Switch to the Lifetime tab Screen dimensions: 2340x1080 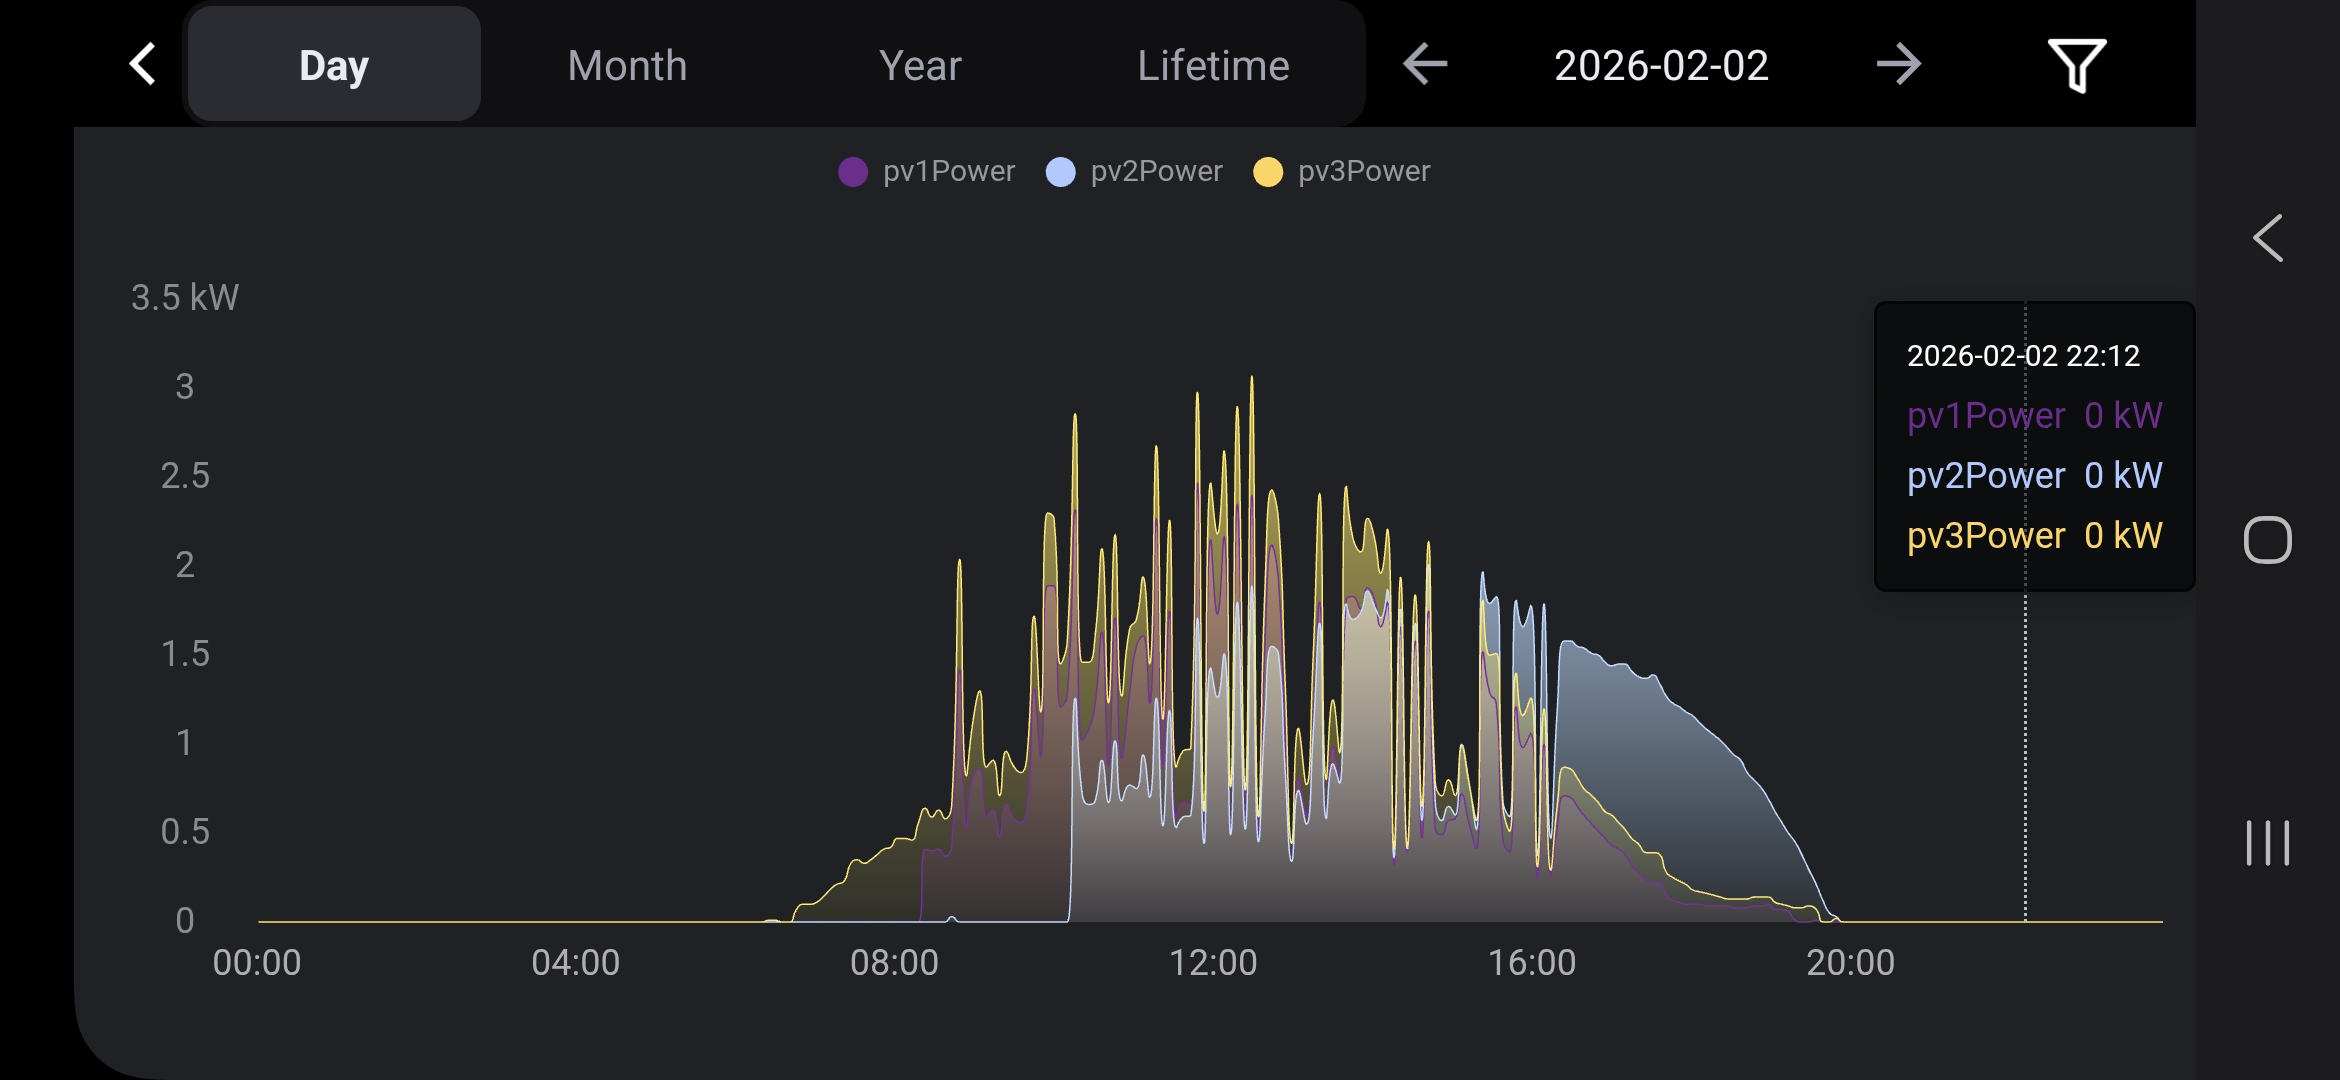(1213, 65)
